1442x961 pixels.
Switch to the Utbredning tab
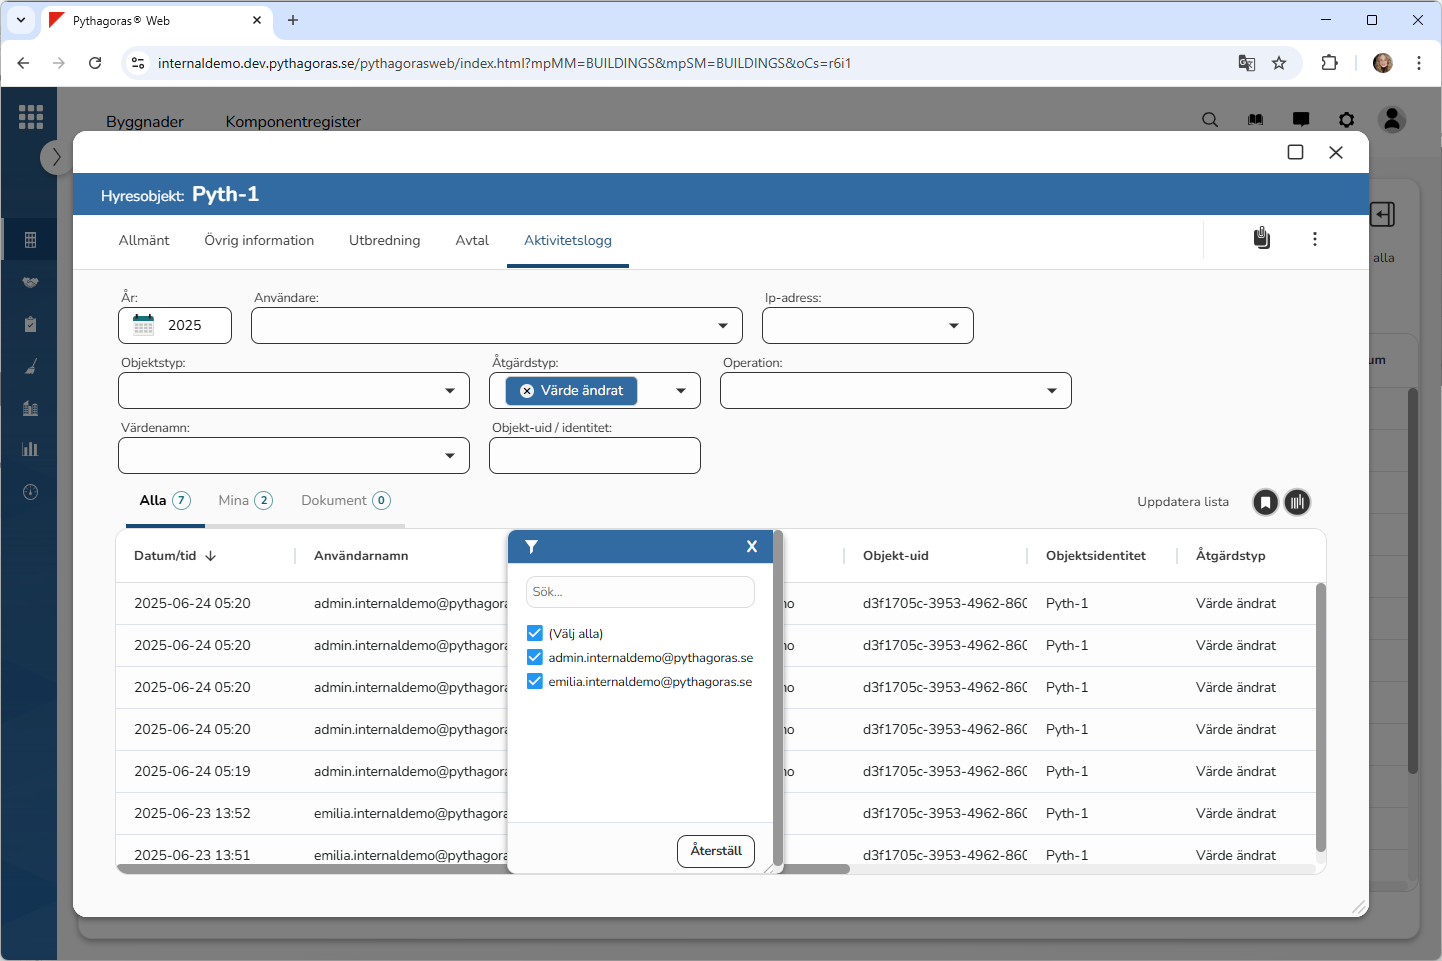click(384, 240)
